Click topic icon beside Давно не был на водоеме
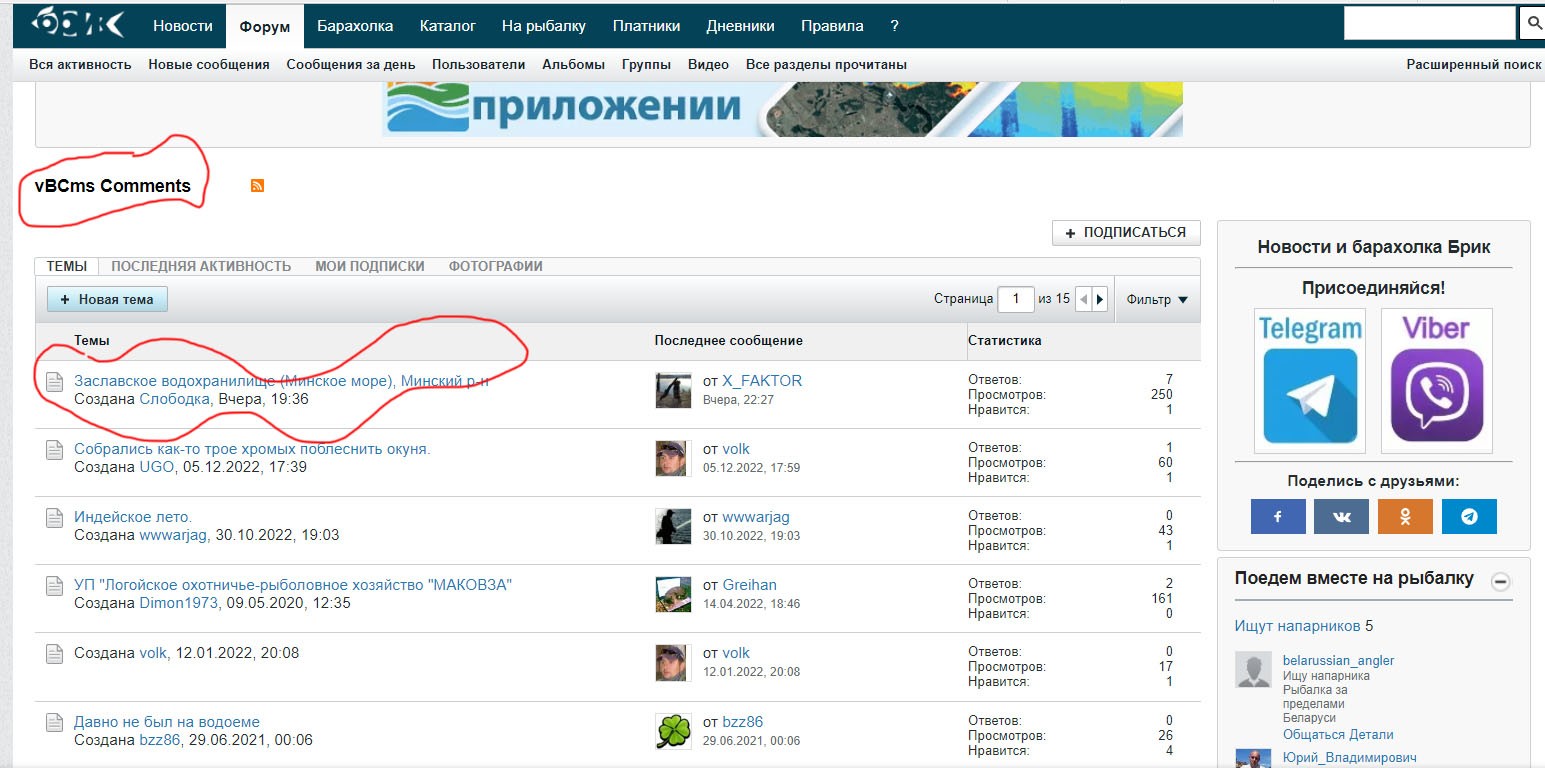 [x=54, y=723]
